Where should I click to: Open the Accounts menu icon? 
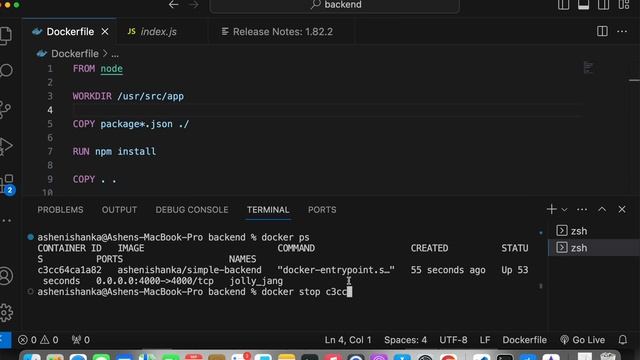[6, 276]
